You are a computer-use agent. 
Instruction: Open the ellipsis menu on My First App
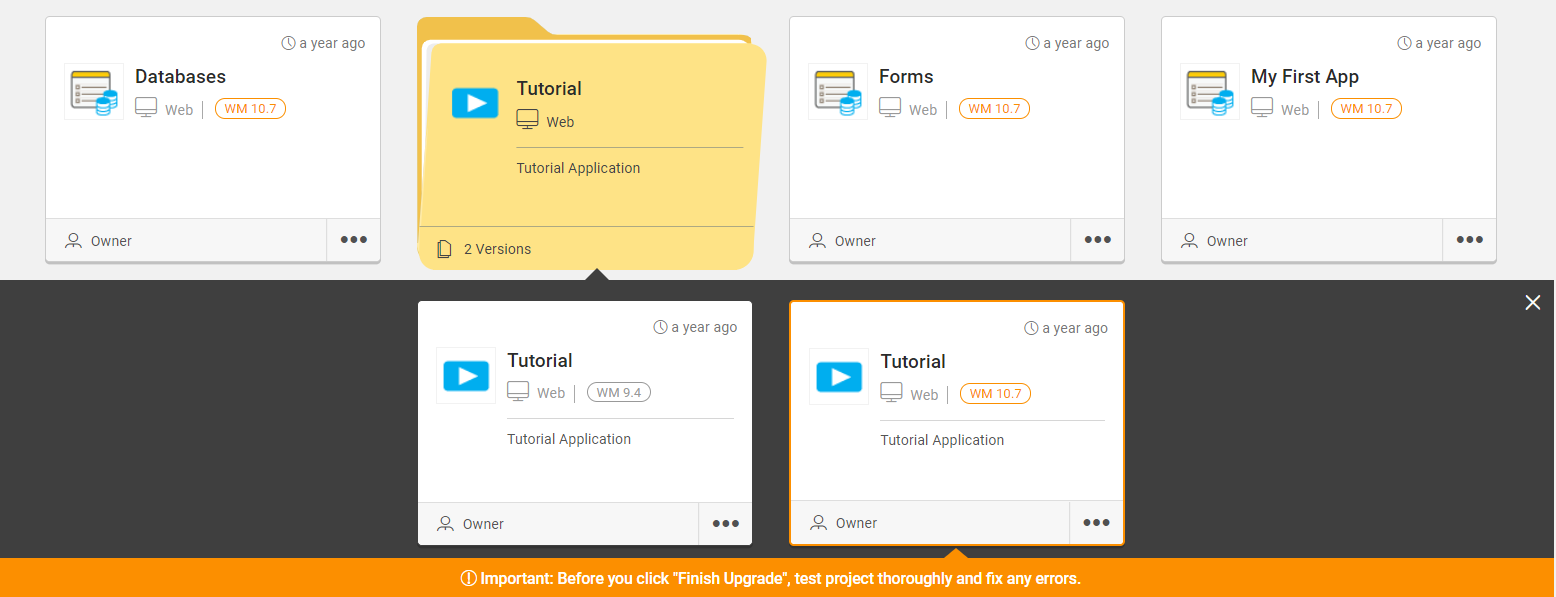click(1469, 239)
